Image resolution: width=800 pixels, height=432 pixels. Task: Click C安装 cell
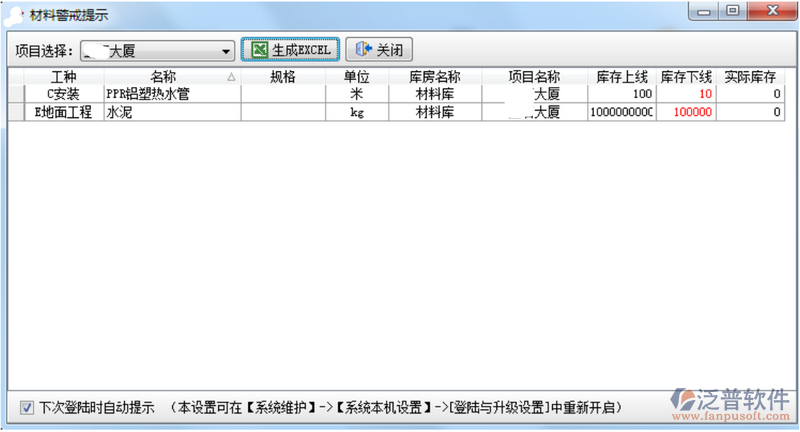tap(64, 94)
